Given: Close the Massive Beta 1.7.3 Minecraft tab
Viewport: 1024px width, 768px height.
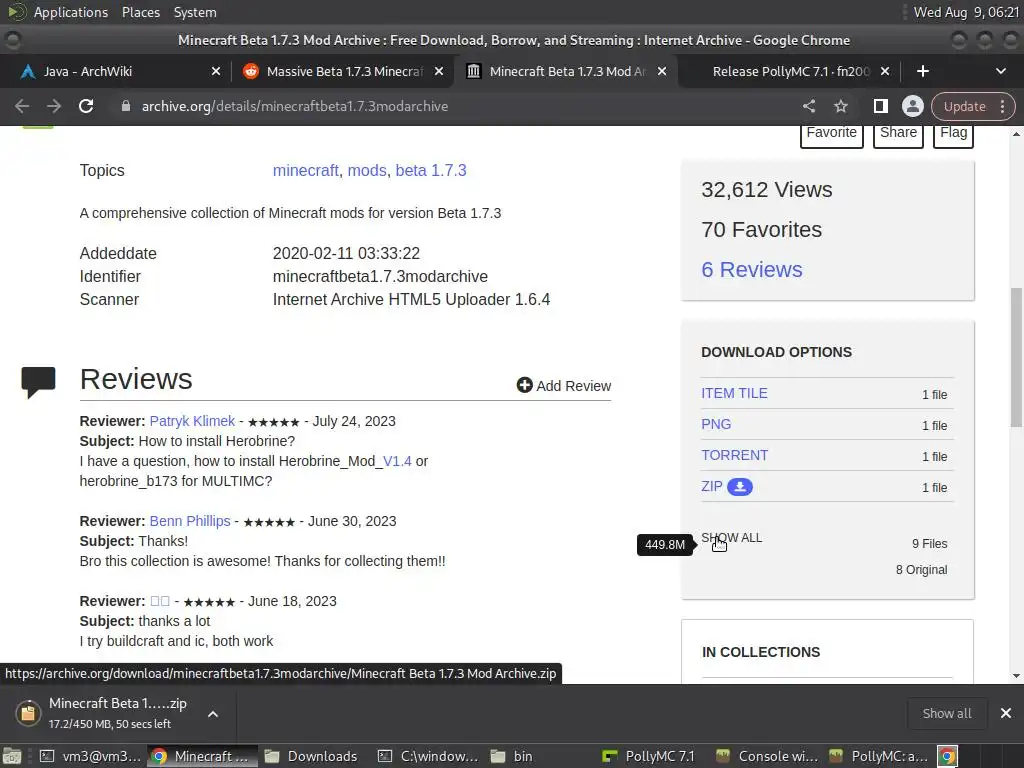Looking at the screenshot, I should (x=439, y=71).
